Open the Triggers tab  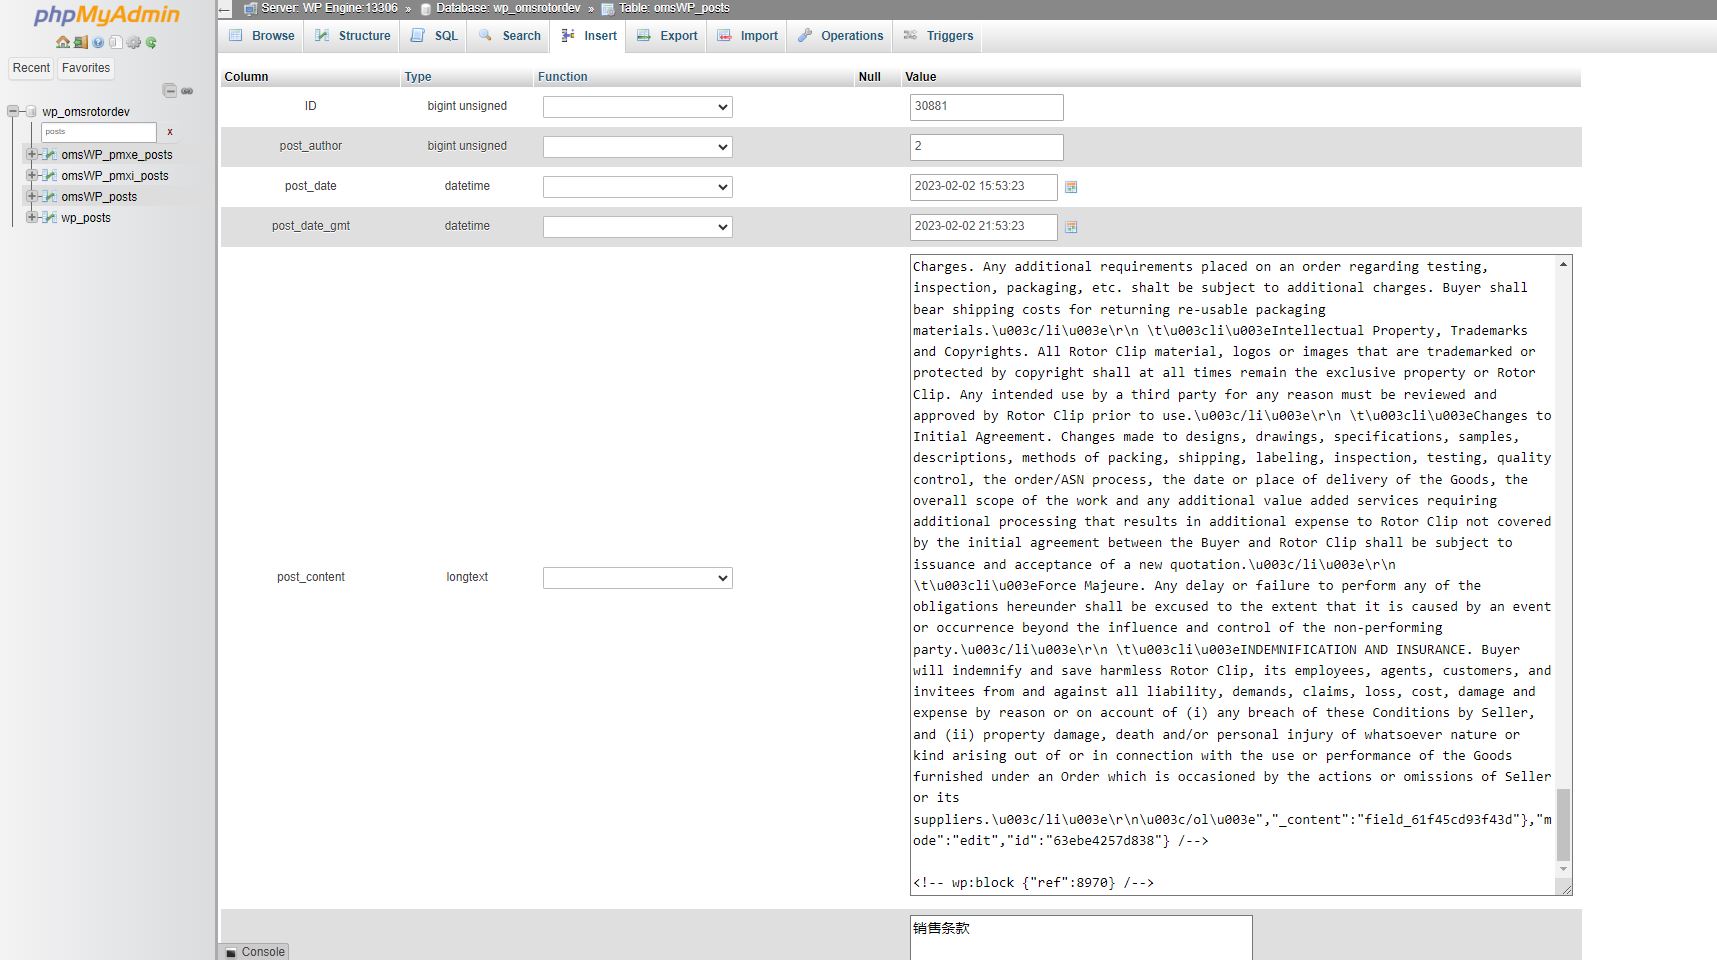pos(938,36)
